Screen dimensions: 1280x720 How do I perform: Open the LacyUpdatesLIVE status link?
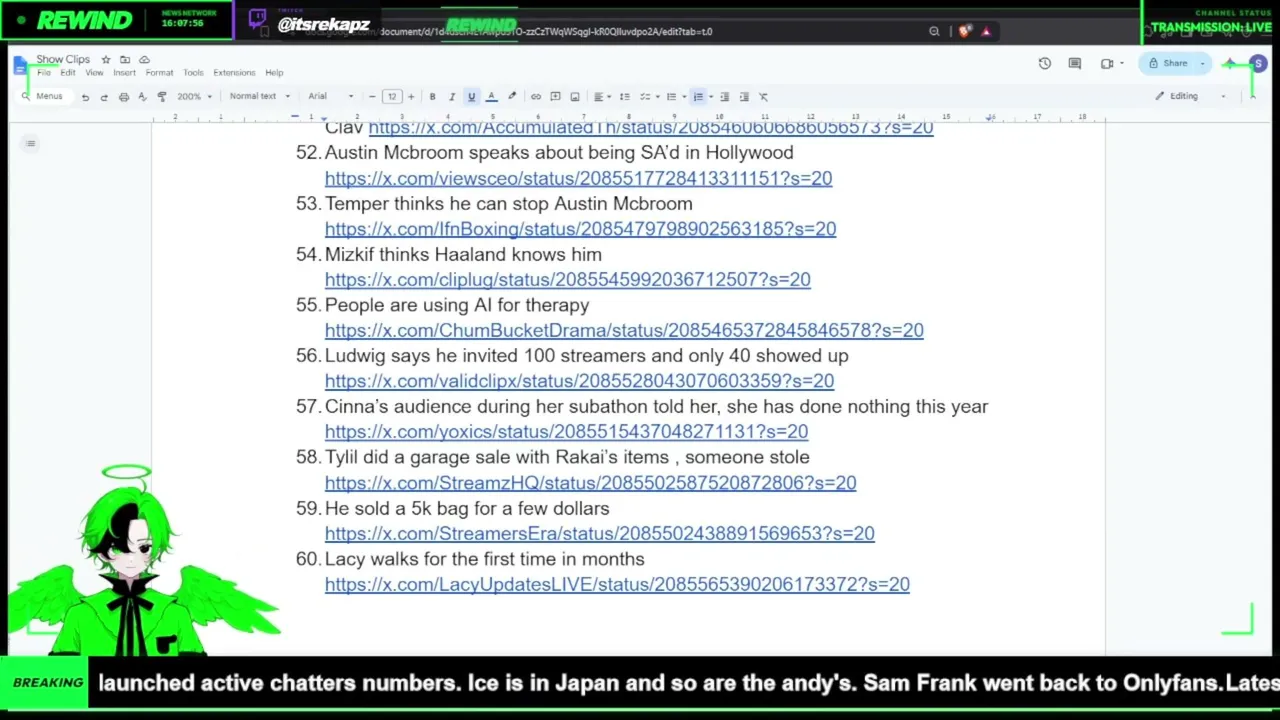click(x=617, y=584)
